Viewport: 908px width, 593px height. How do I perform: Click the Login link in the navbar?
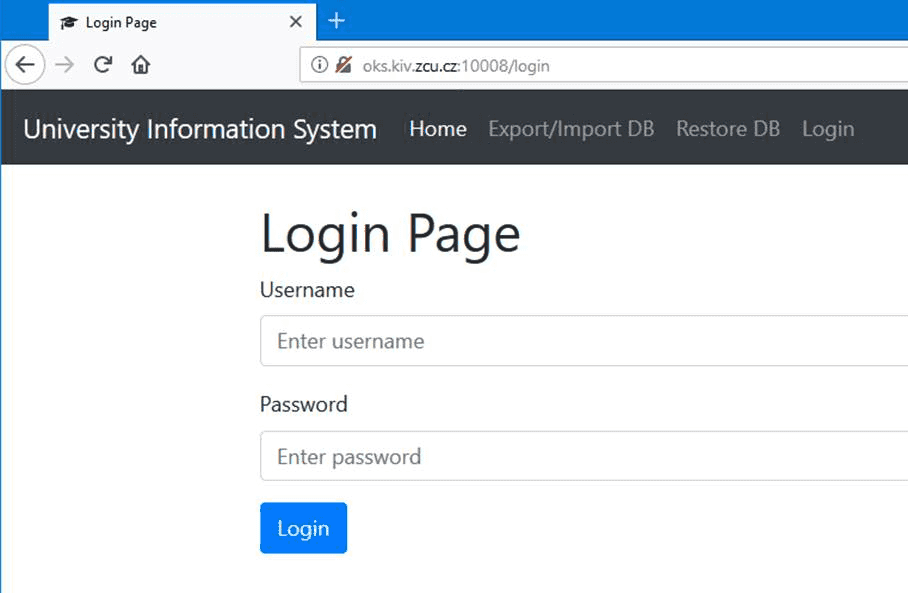(828, 129)
